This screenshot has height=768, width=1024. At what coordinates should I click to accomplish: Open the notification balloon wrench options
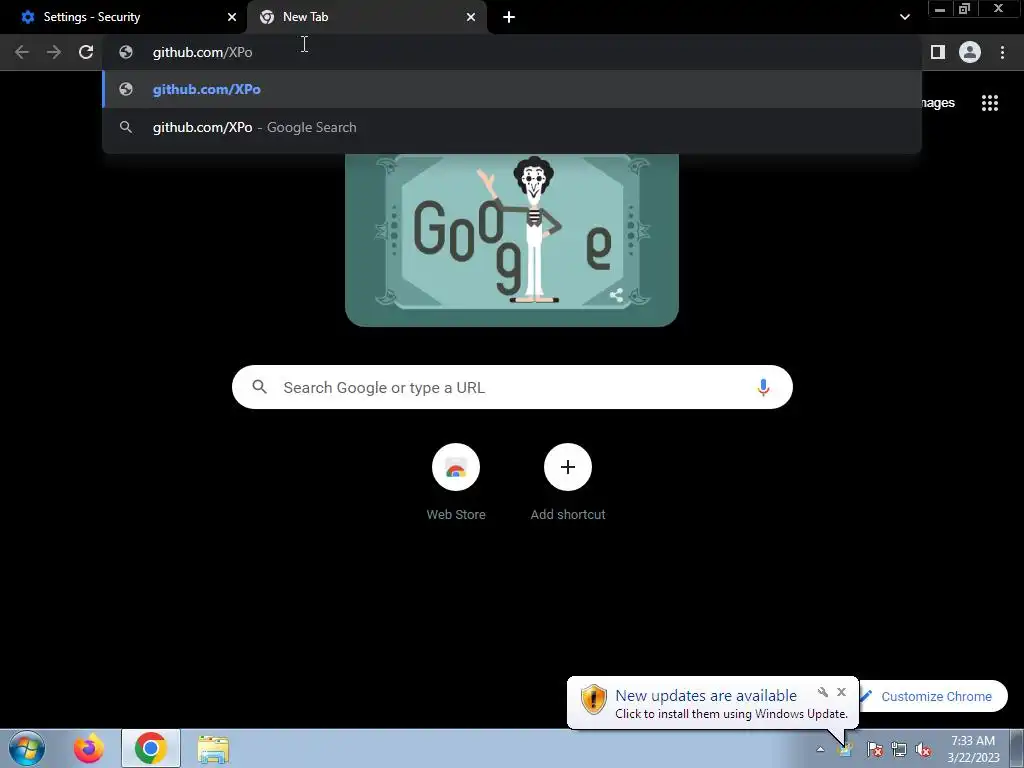tap(823, 692)
